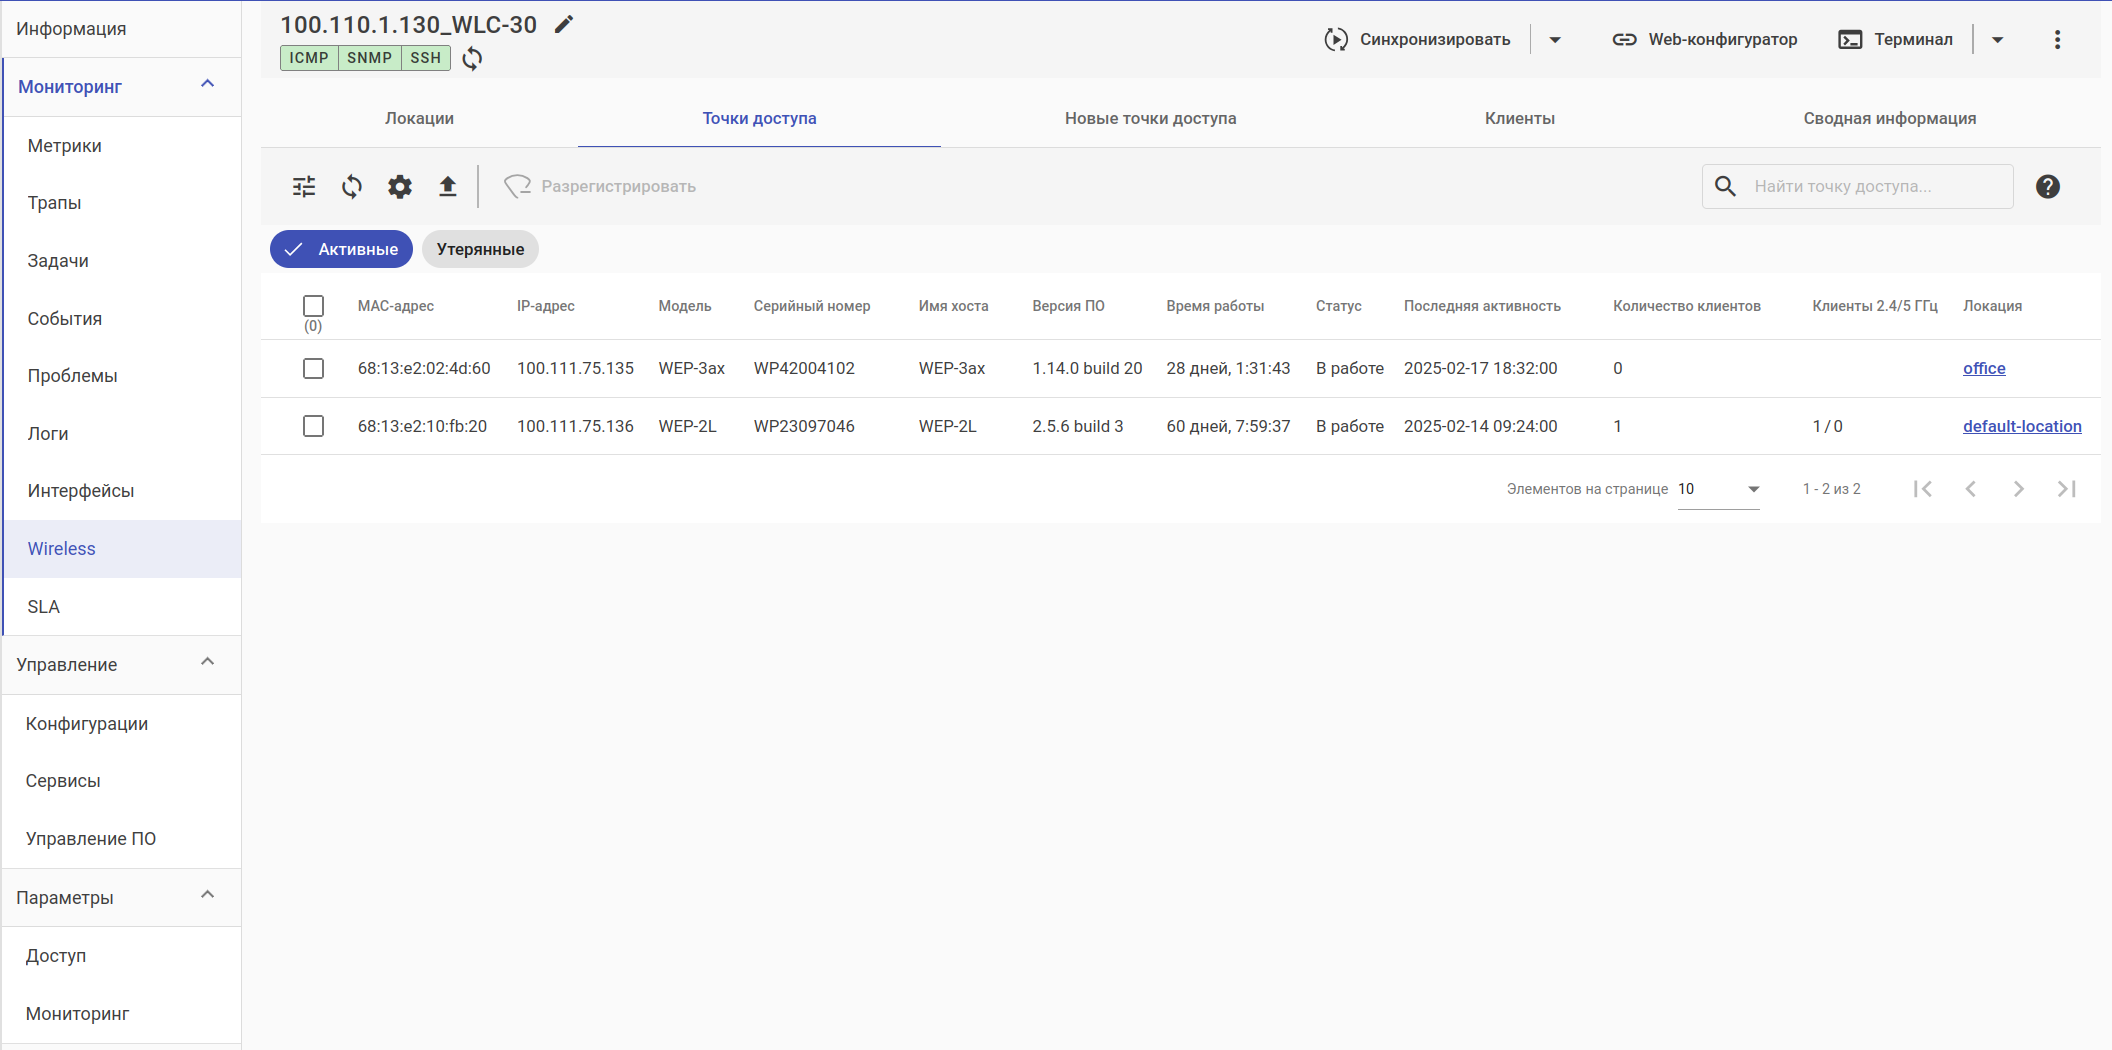
Task: Open the filter settings sliders icon
Action: tap(304, 186)
